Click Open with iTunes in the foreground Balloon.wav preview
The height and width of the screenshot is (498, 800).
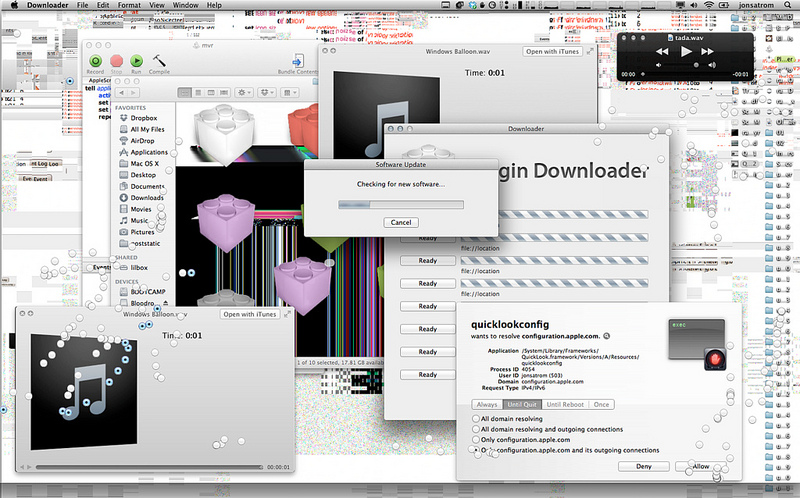pyautogui.click(x=250, y=314)
